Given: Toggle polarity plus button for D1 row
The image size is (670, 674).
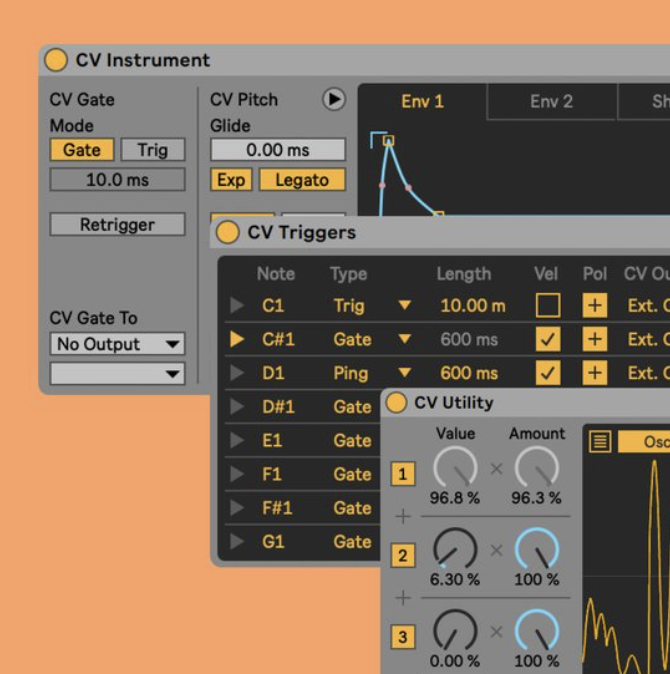Looking at the screenshot, I should point(595,373).
